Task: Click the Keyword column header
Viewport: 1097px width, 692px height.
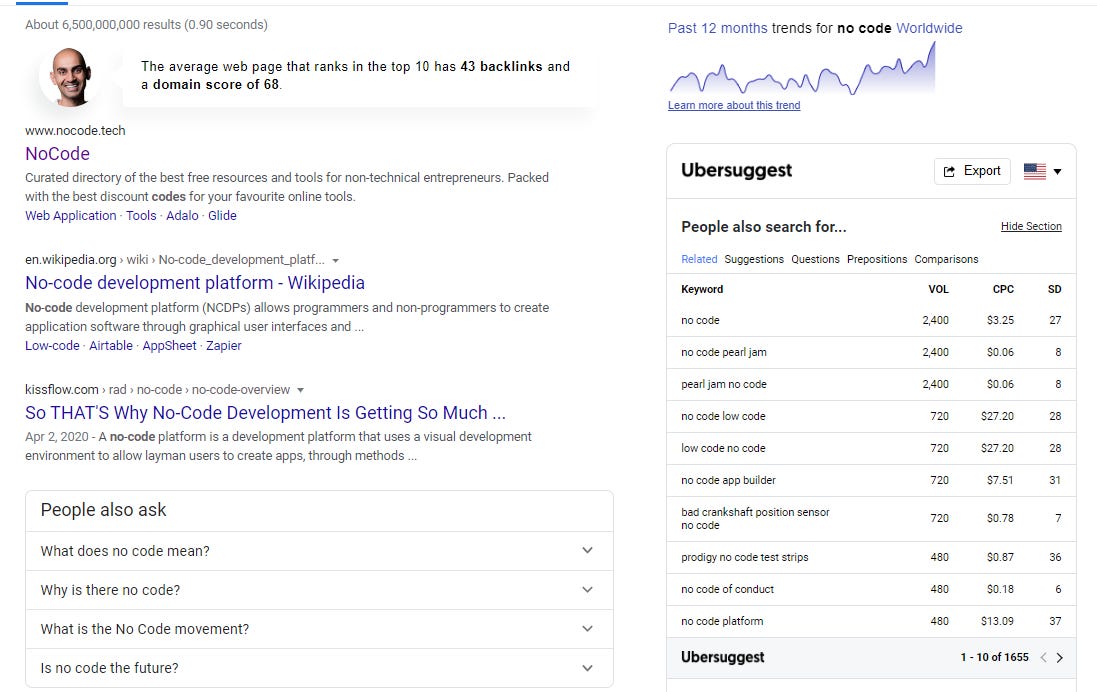Action: click(702, 290)
